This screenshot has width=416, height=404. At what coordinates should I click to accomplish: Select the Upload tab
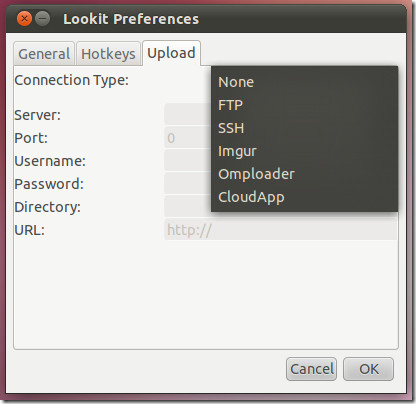[x=171, y=53]
